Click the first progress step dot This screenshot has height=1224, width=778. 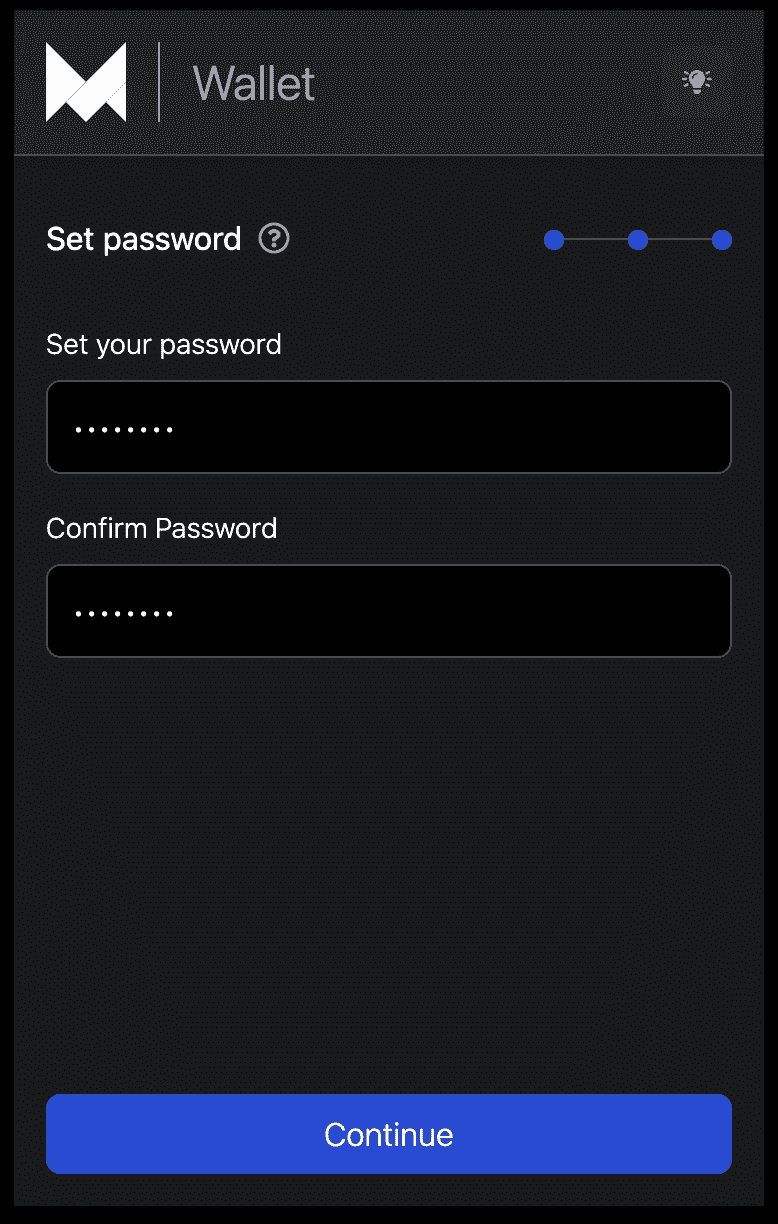554,240
